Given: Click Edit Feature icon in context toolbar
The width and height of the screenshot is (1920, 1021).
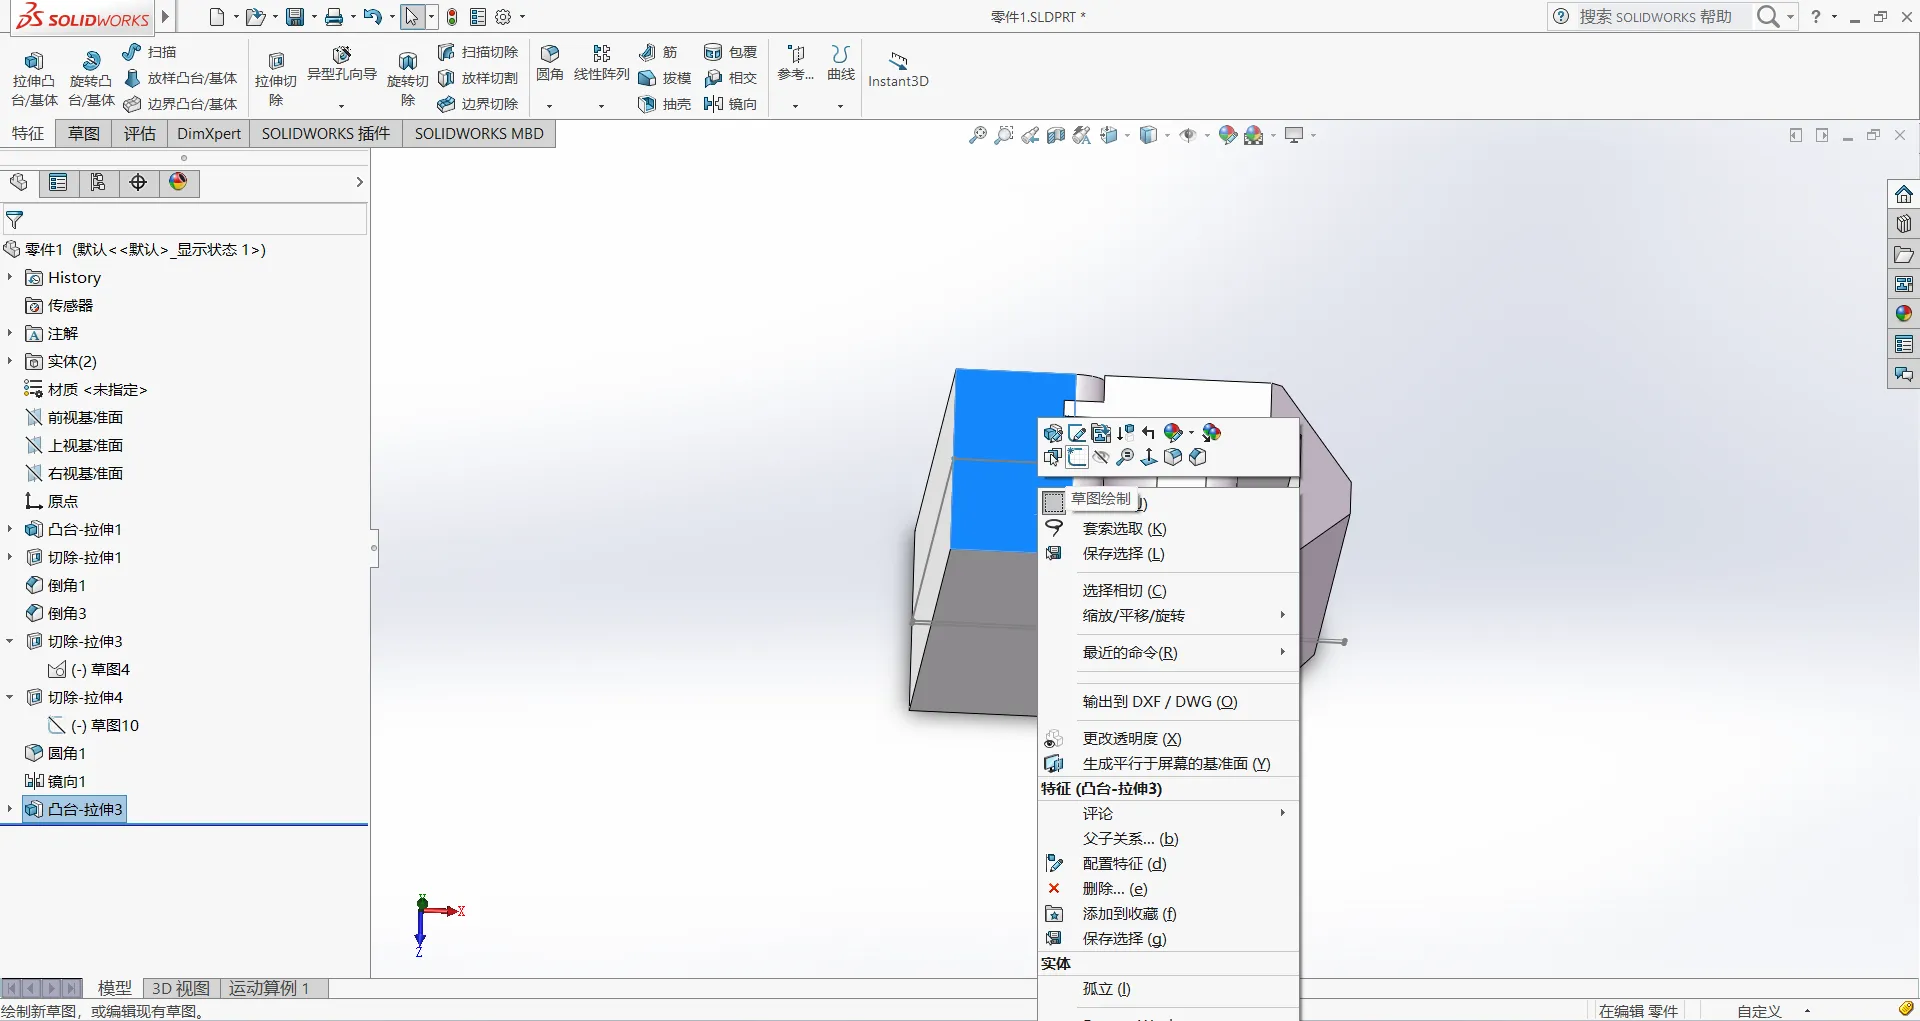Looking at the screenshot, I should coord(1053,433).
